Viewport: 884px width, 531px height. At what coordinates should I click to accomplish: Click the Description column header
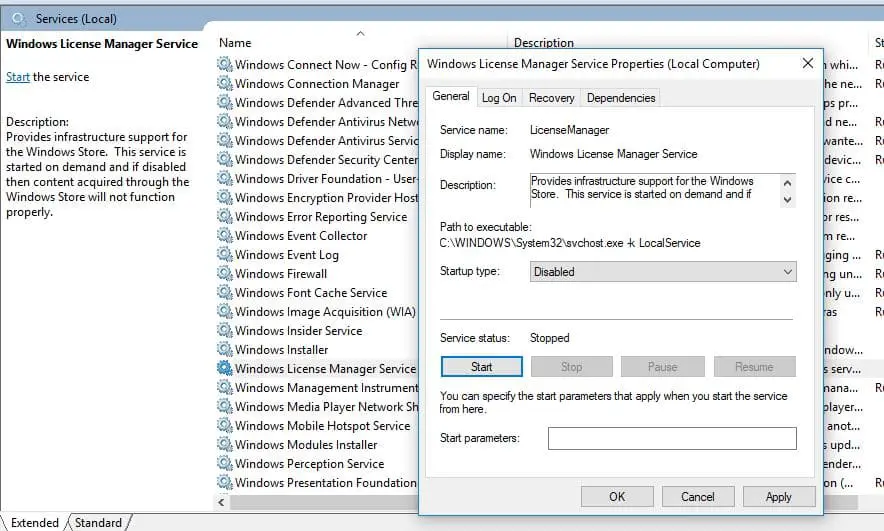pos(543,43)
